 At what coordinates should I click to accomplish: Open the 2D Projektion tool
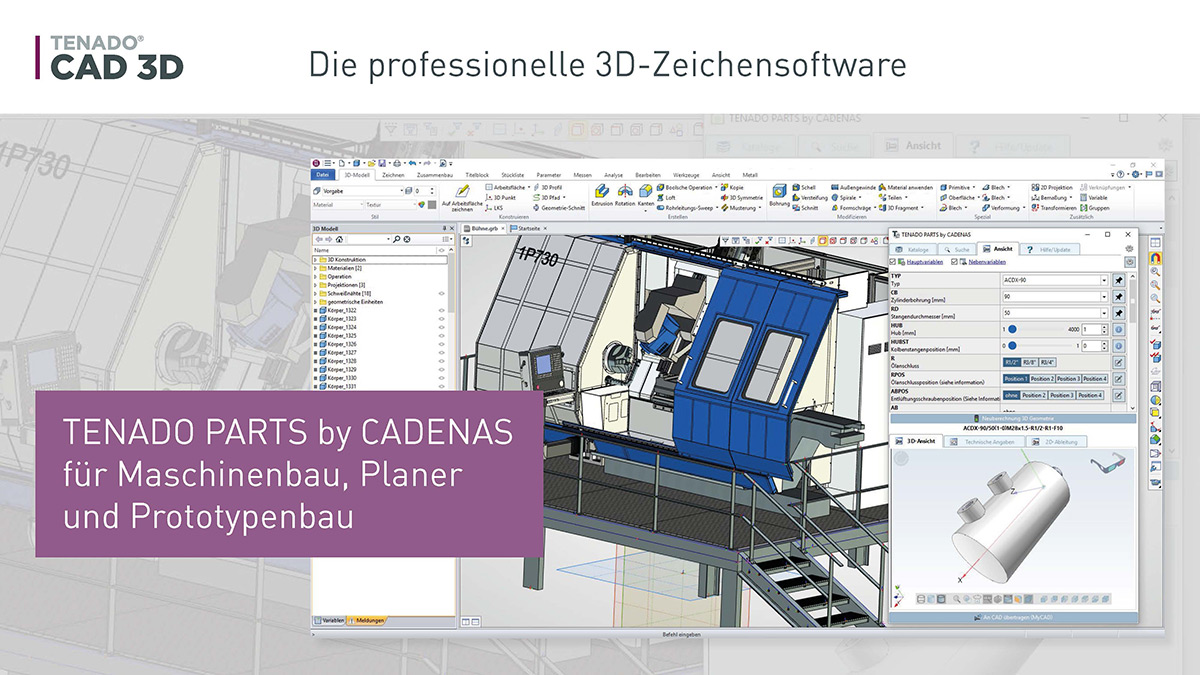tap(1051, 187)
